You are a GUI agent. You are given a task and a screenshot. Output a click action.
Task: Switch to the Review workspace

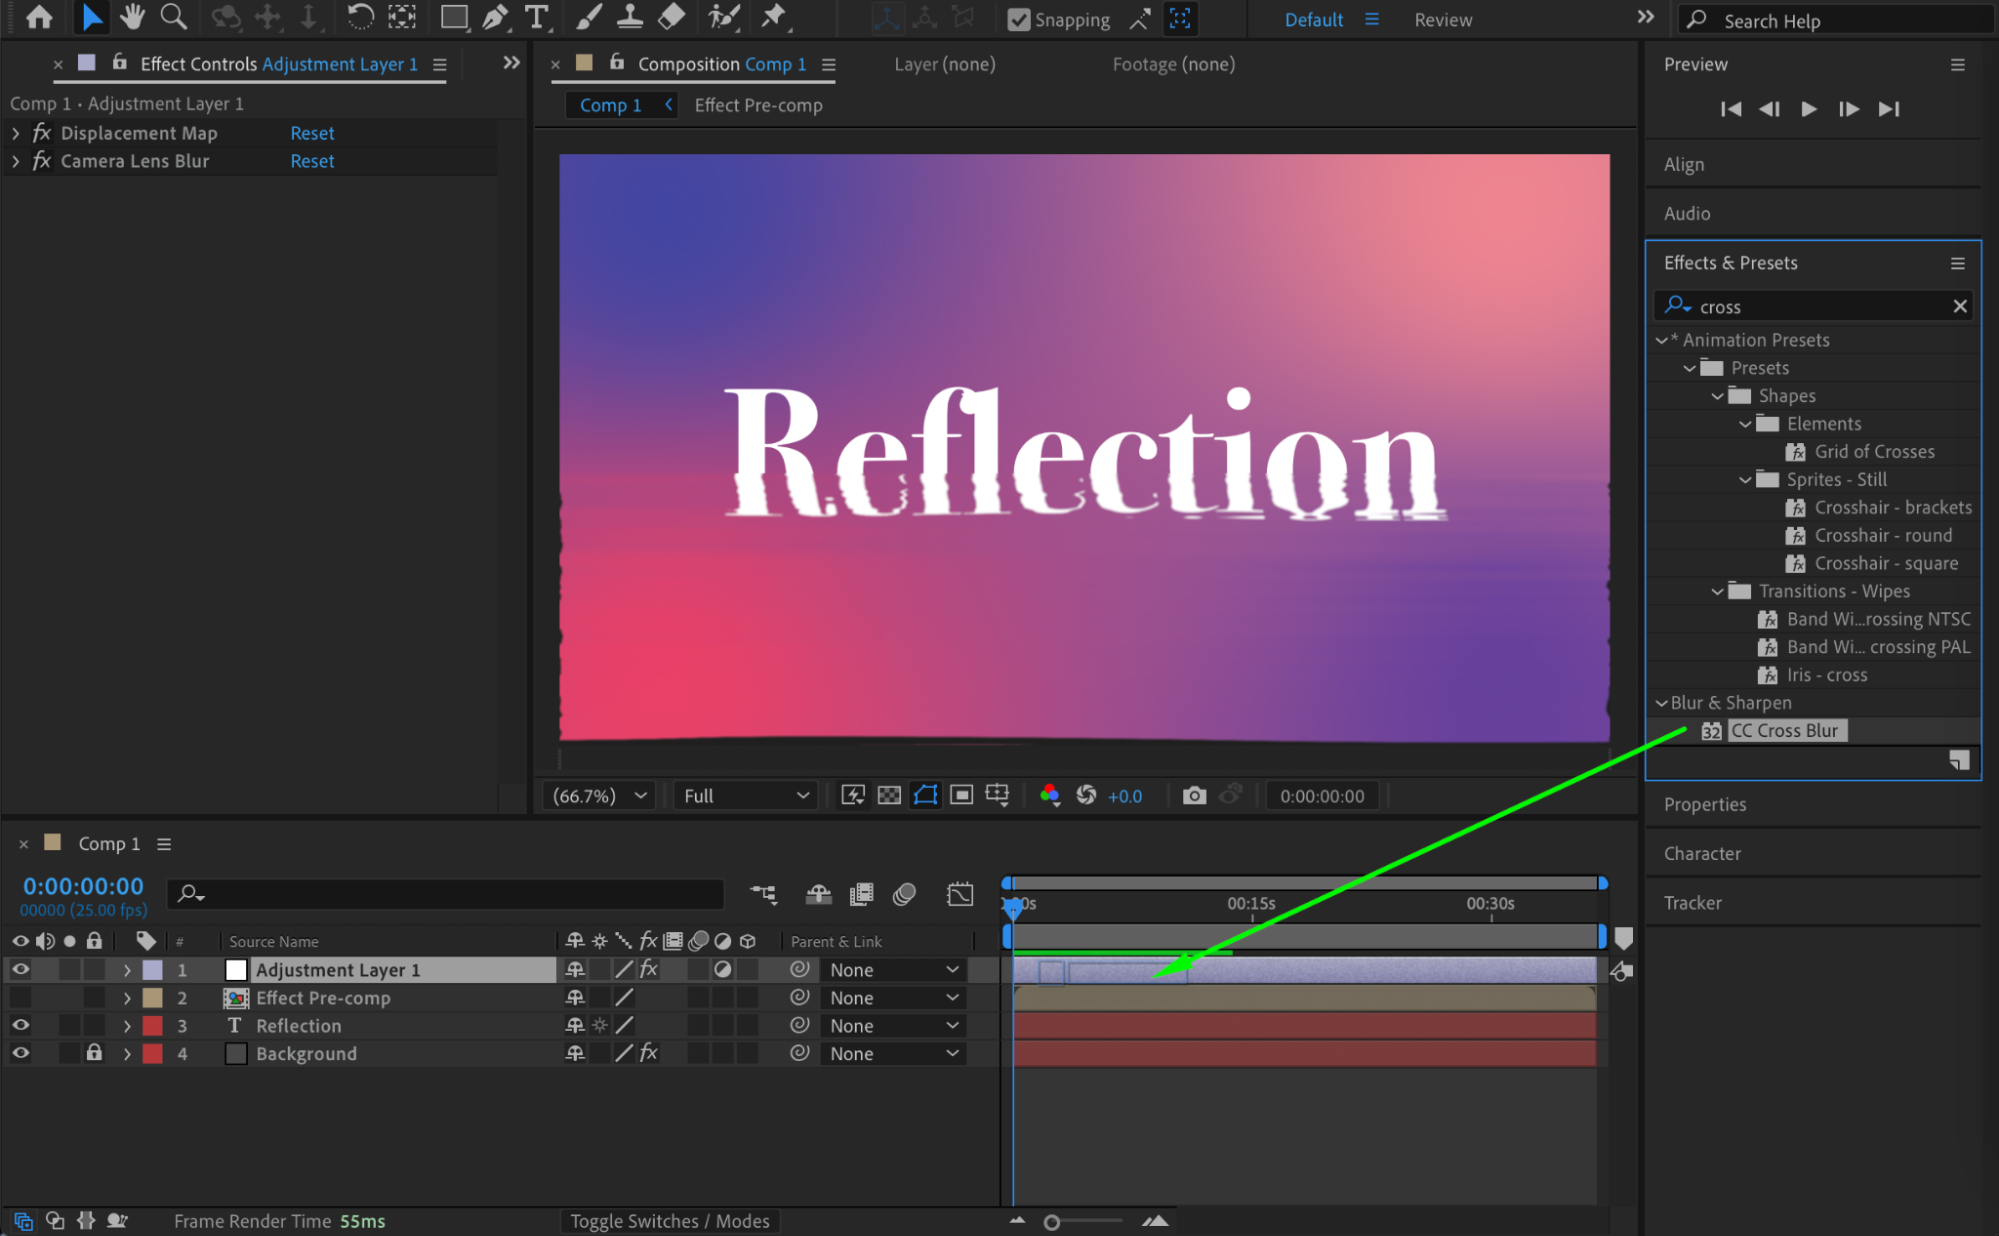pos(1442,20)
